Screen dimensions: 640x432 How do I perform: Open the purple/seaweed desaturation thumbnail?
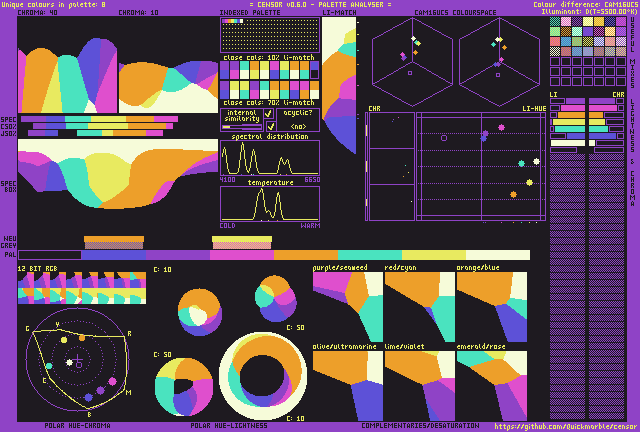tap(348, 307)
